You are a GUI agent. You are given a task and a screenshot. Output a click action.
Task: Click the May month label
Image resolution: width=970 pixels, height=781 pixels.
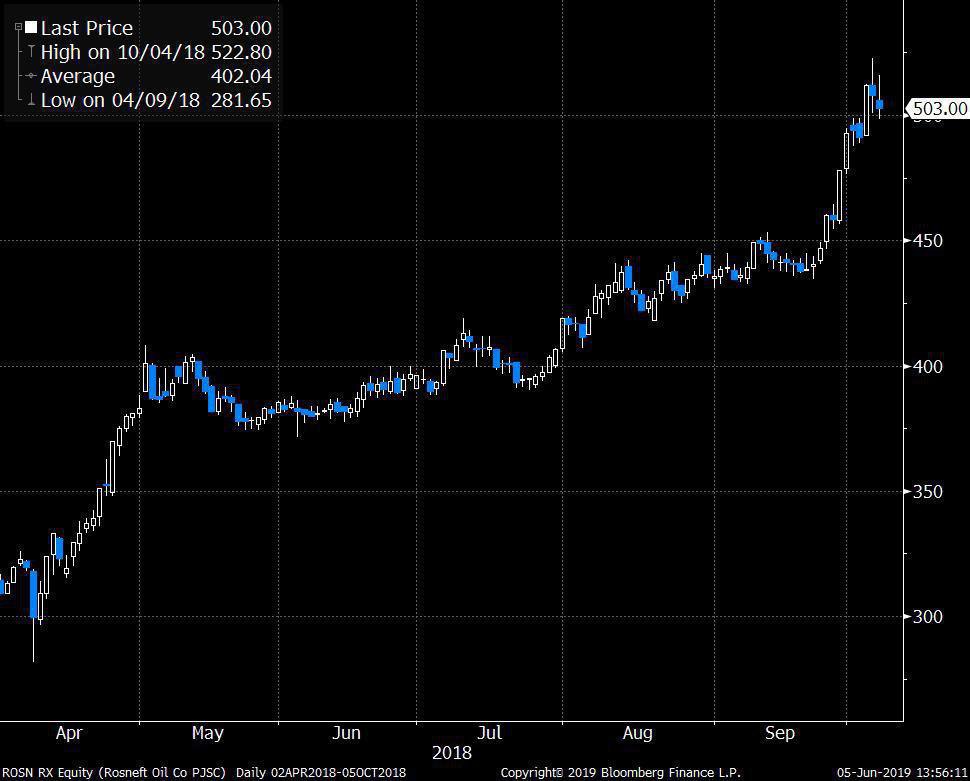[207, 733]
